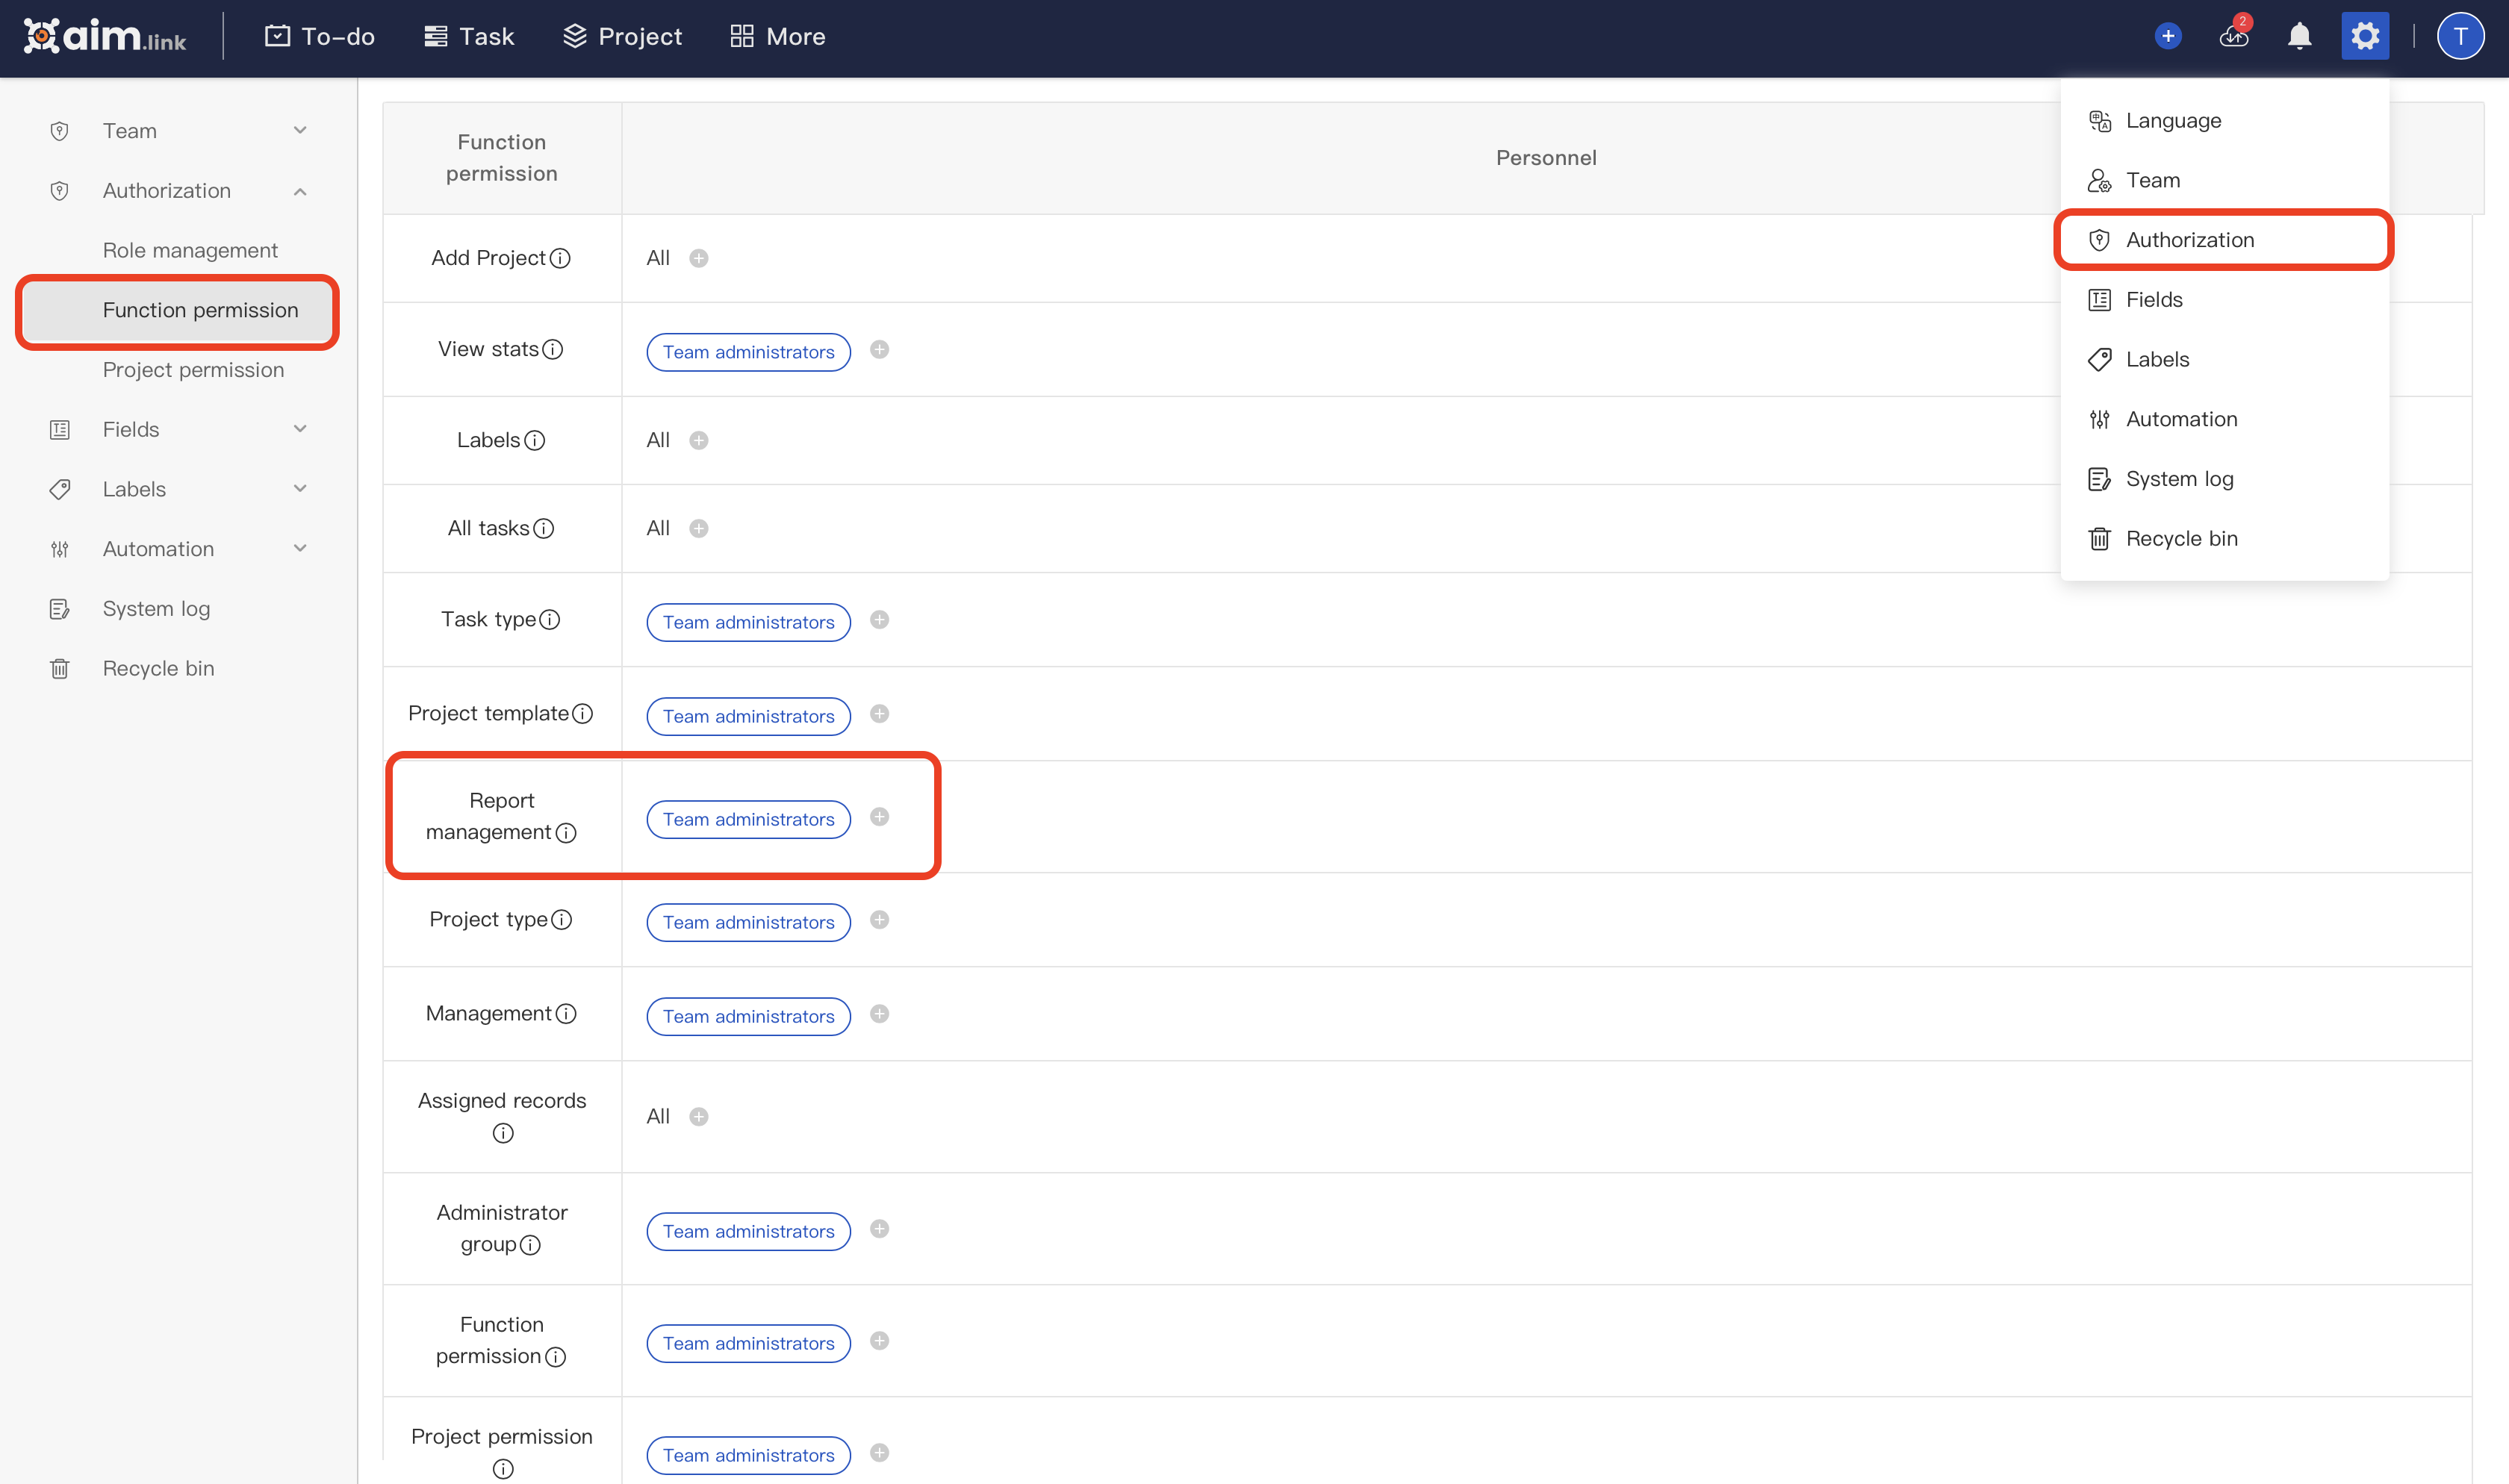Image resolution: width=2509 pixels, height=1484 pixels.
Task: Click info icon next to Task type
Action: pyautogui.click(x=550, y=620)
